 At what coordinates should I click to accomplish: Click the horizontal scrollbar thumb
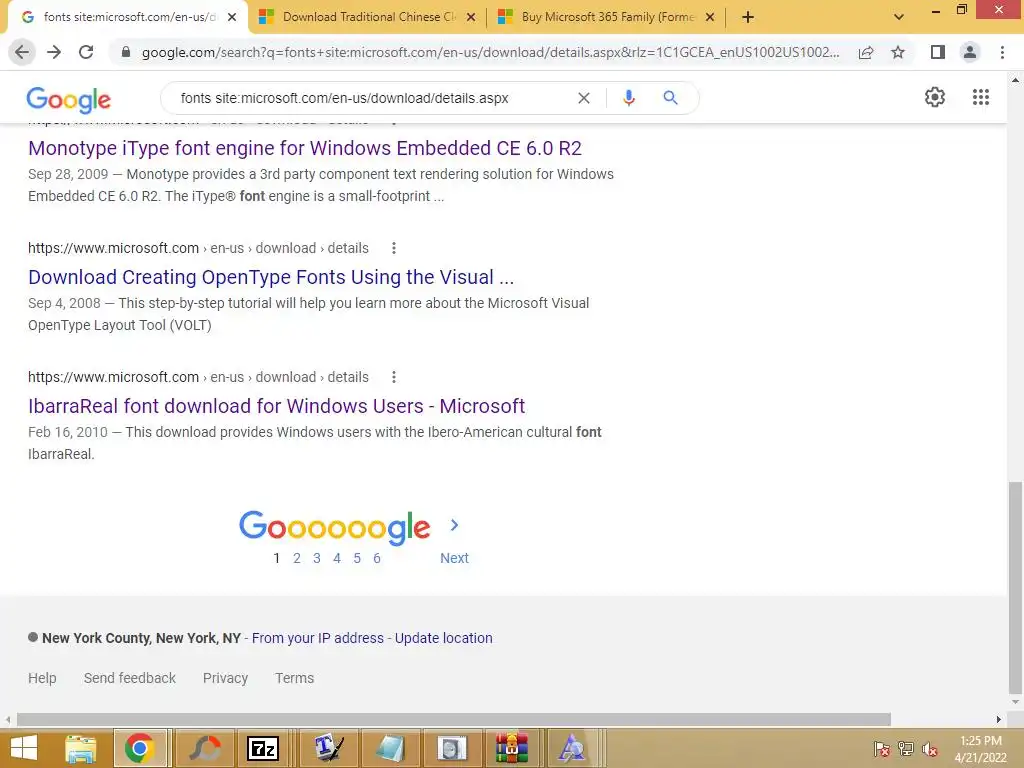click(x=454, y=720)
